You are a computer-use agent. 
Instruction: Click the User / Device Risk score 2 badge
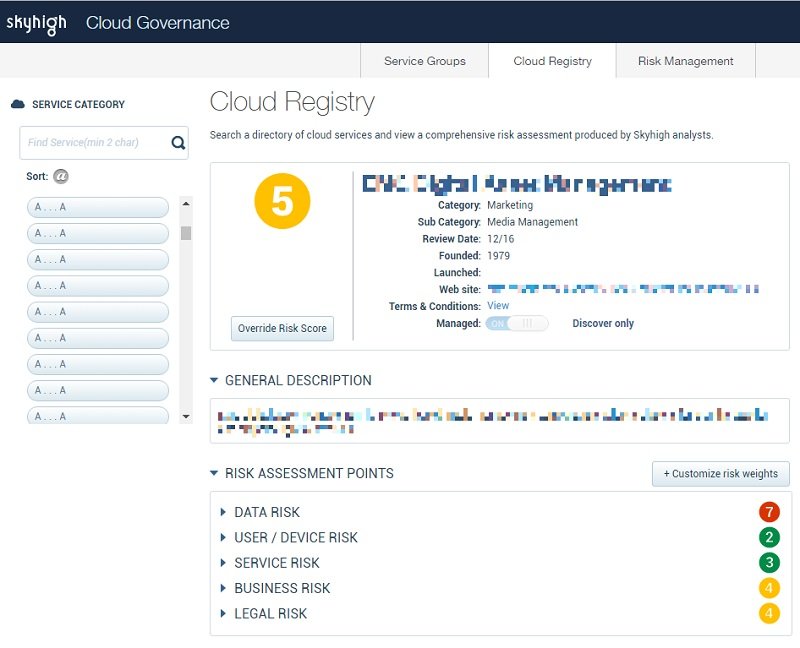(x=769, y=537)
